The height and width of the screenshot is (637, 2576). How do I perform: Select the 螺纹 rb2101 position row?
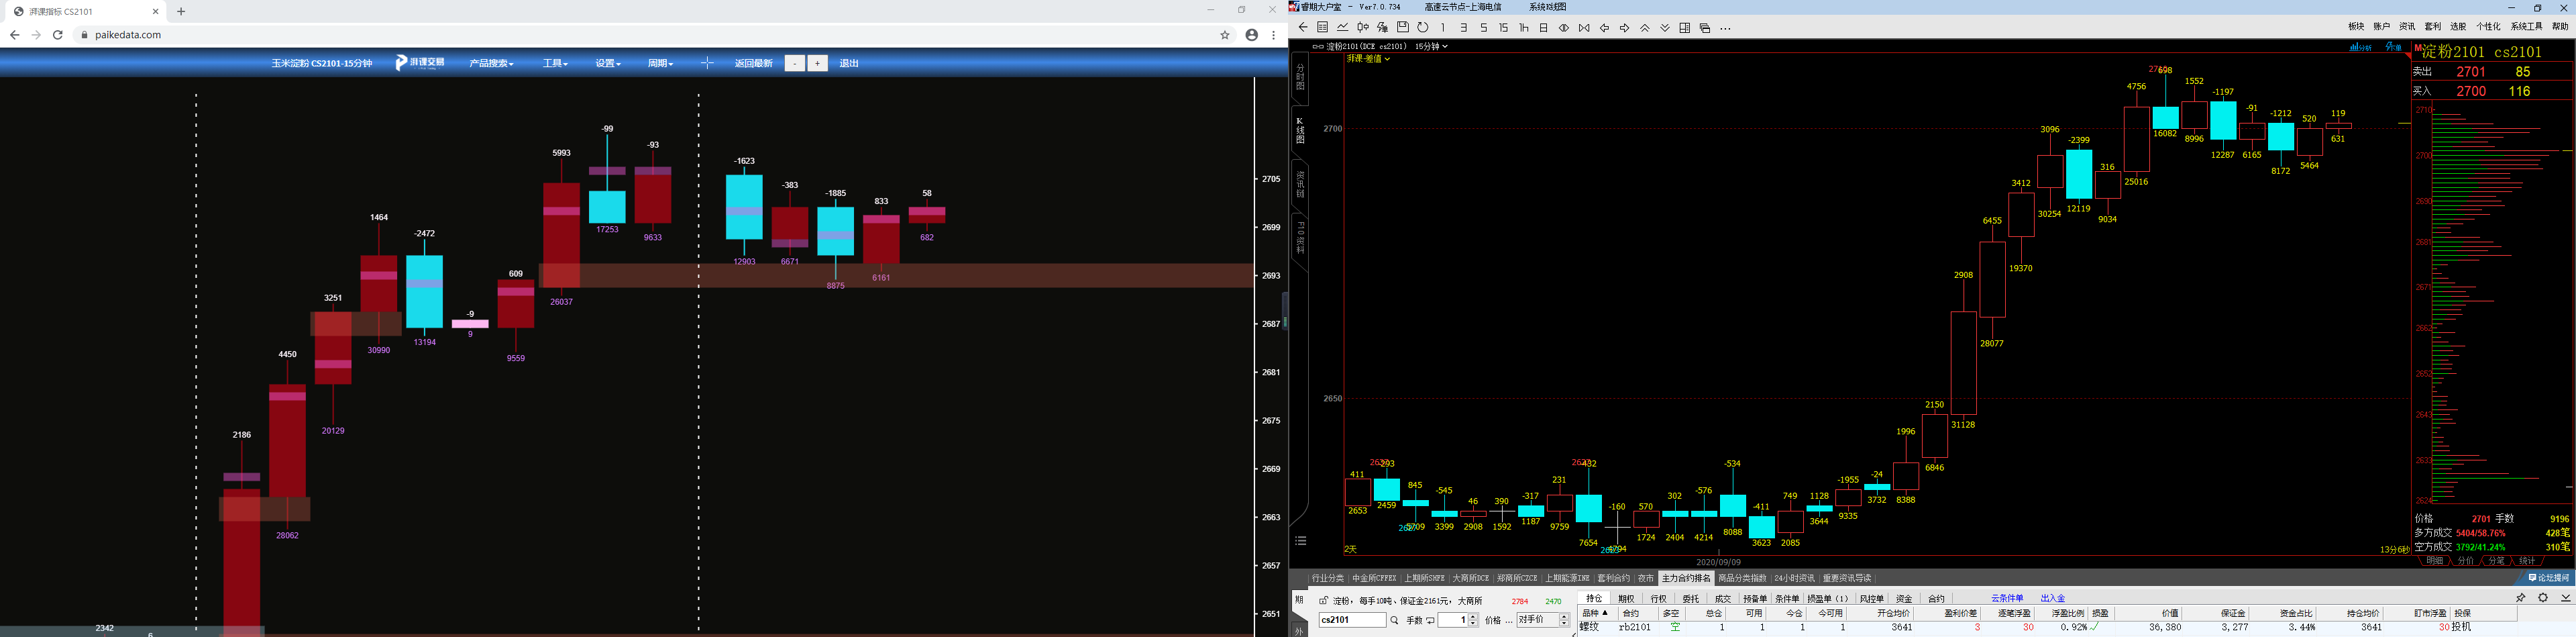pyautogui.click(x=2076, y=627)
